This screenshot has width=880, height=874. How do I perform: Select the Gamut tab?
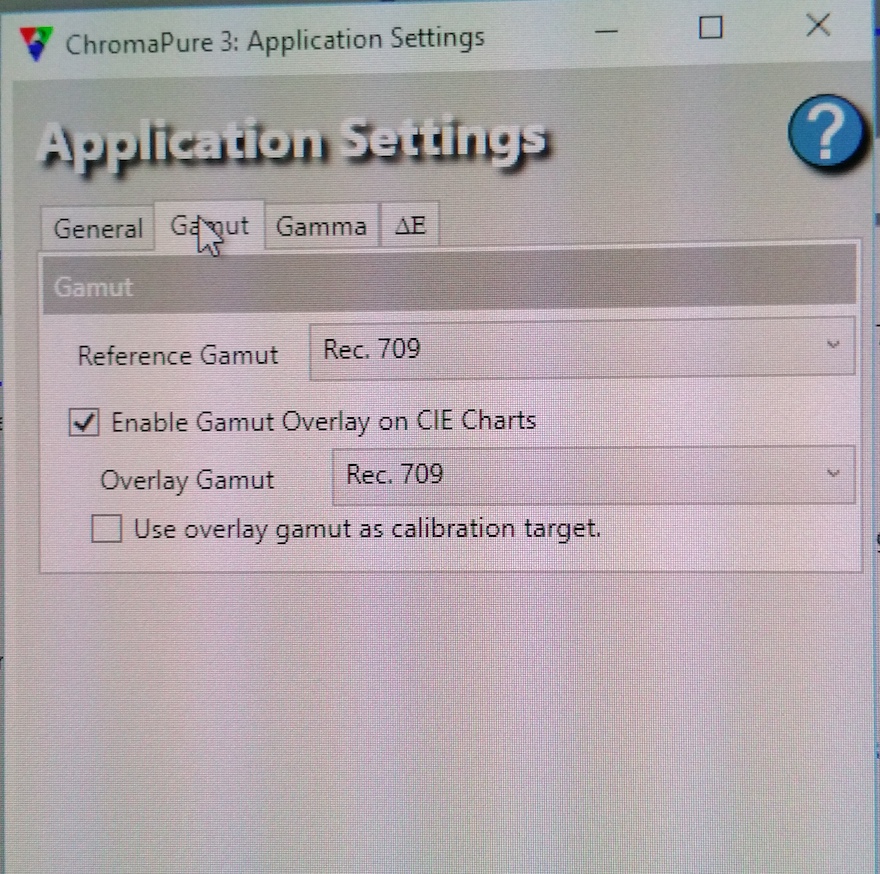209,226
